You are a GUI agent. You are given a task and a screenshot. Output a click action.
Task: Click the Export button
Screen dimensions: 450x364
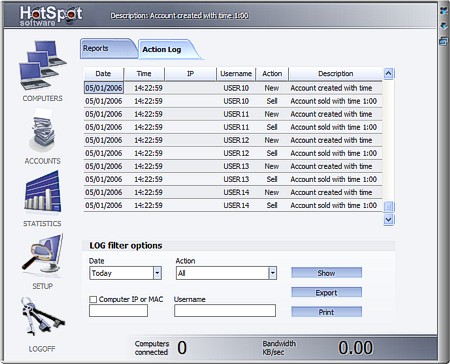(x=326, y=293)
